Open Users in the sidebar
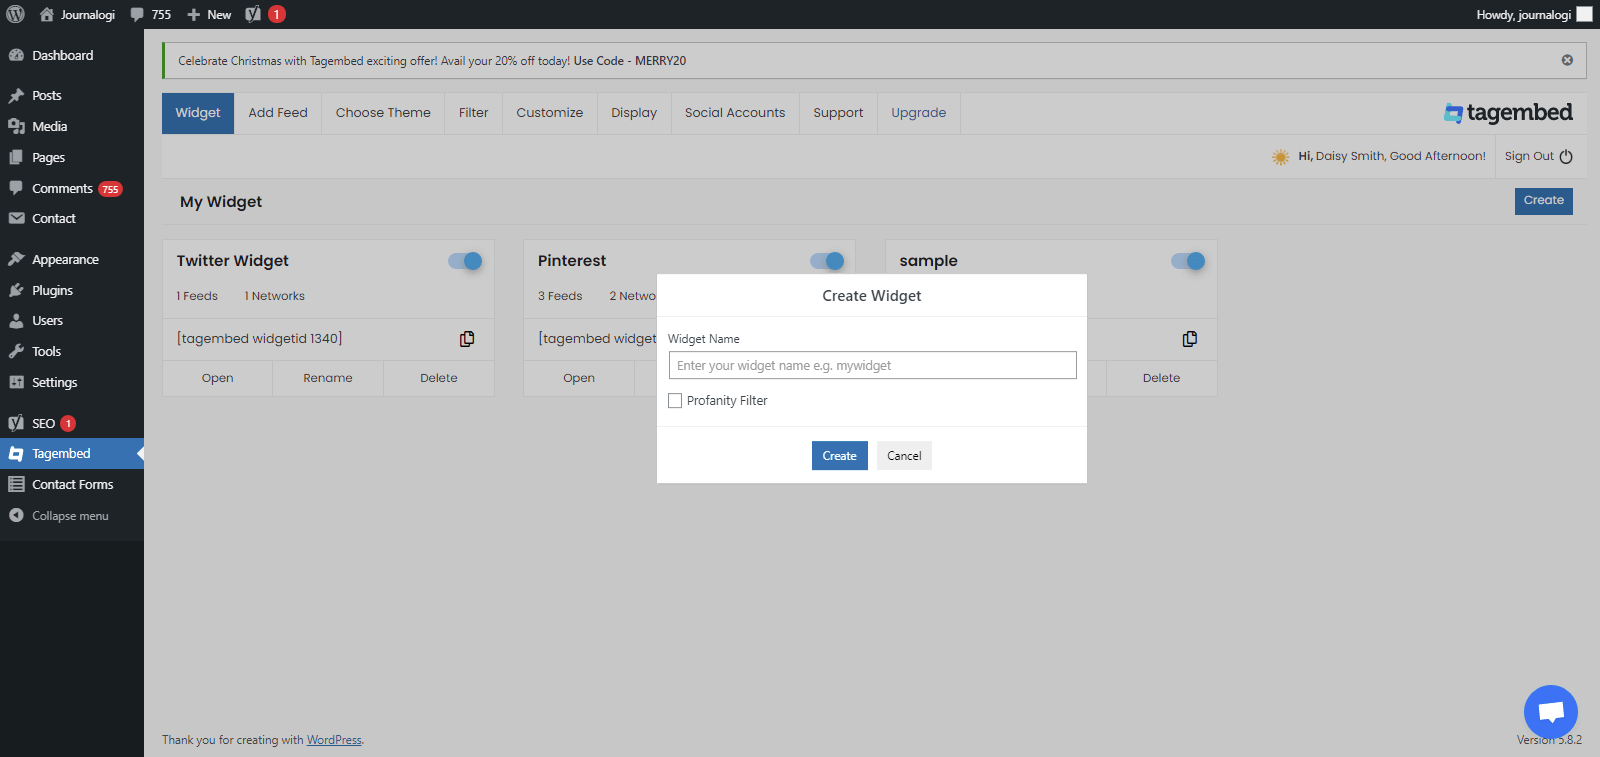This screenshot has width=1600, height=757. tap(72, 320)
